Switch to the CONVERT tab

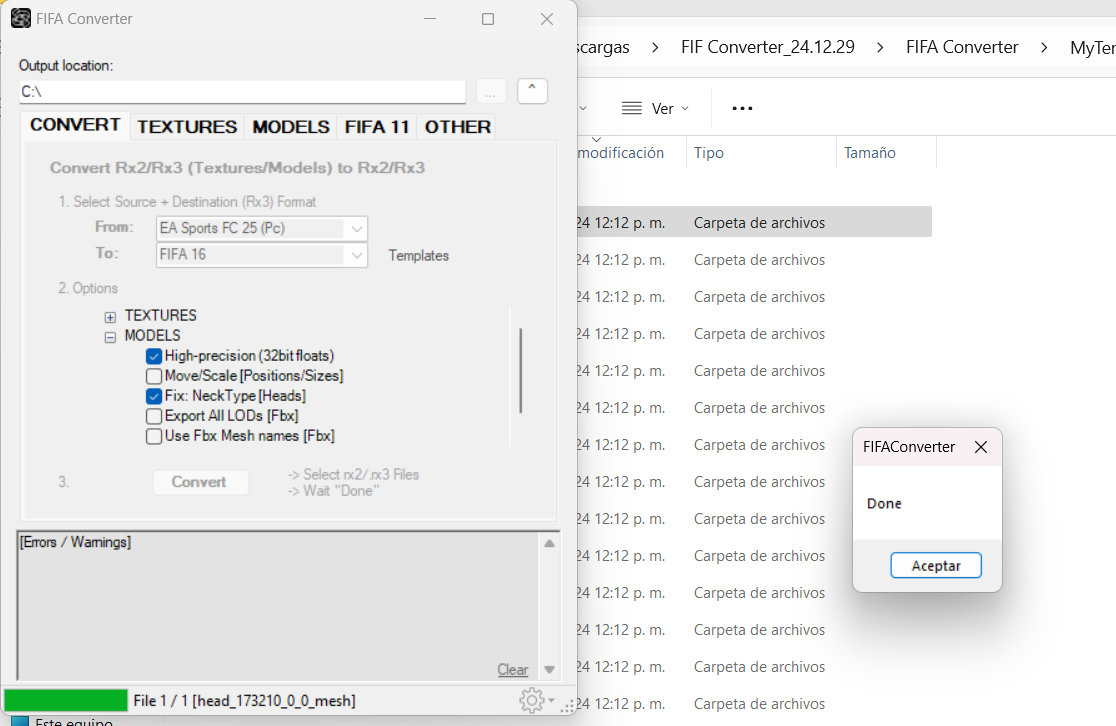pyautogui.click(x=75, y=125)
